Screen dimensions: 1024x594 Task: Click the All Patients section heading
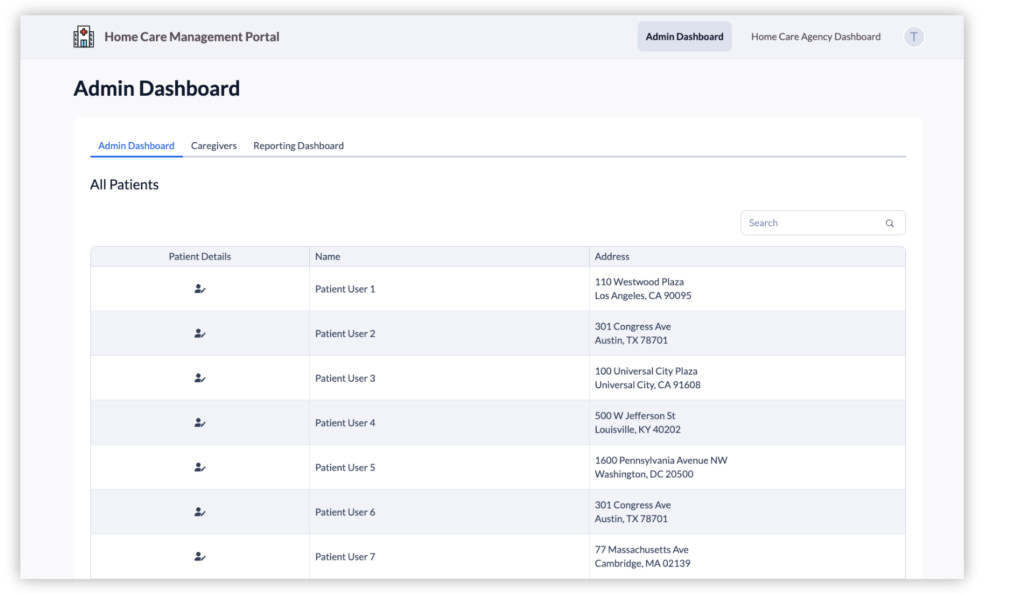tap(124, 185)
